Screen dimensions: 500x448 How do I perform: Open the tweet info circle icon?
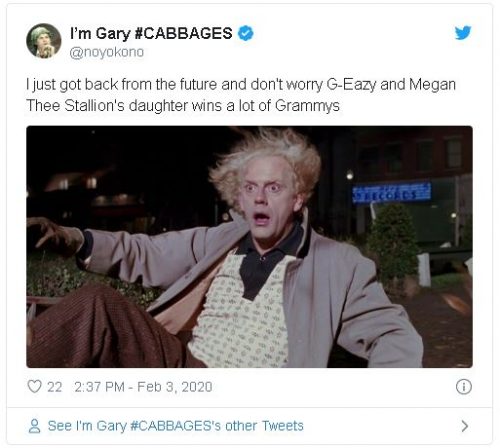pos(464,387)
